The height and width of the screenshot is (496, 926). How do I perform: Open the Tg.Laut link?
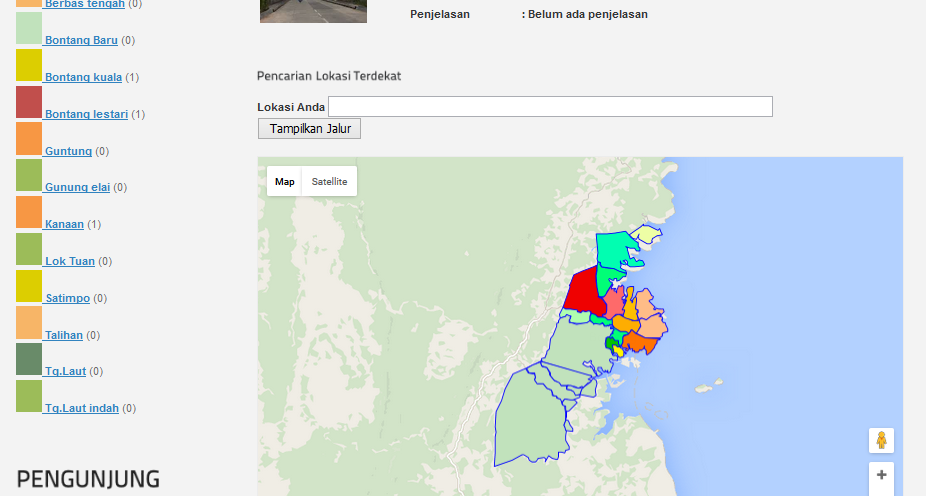coord(66,371)
